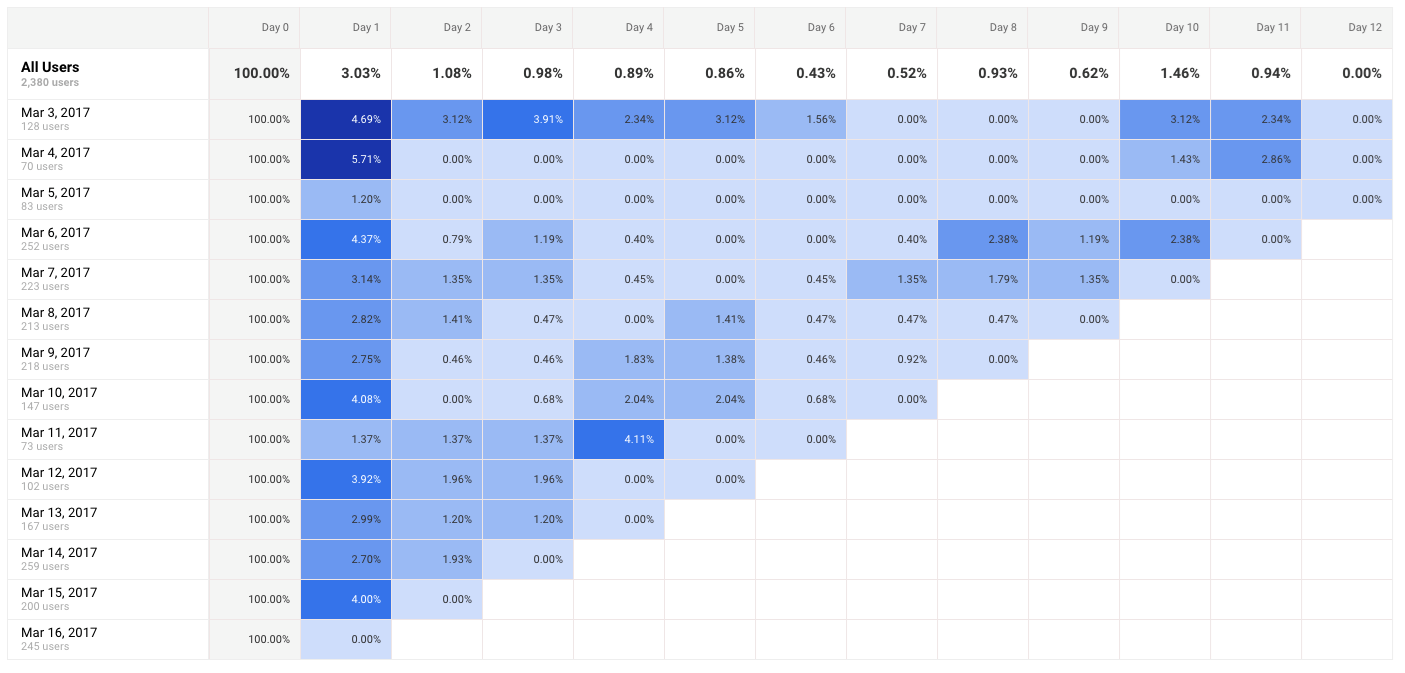Select the 4.69% cell for Mar 3
1405x673 pixels.
click(346, 120)
